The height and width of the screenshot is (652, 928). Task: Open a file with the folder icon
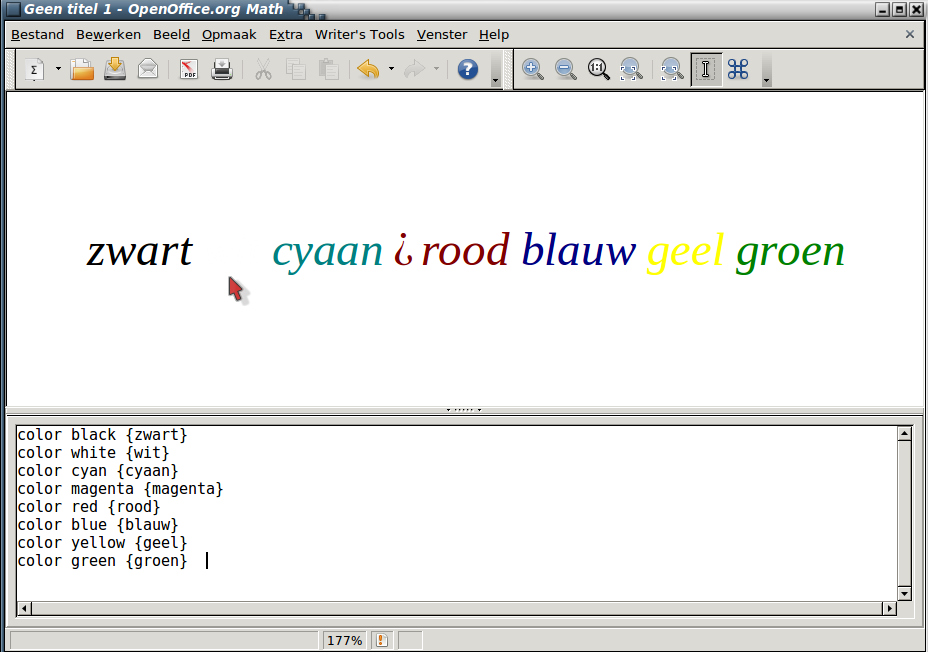point(82,69)
